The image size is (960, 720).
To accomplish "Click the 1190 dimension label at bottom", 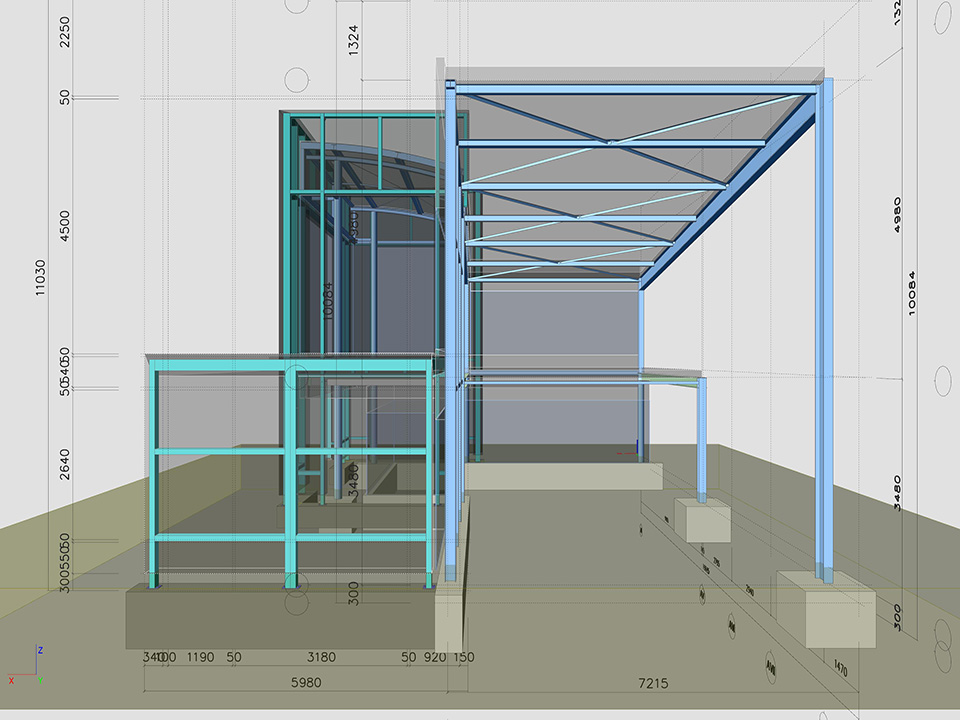I will (200, 657).
